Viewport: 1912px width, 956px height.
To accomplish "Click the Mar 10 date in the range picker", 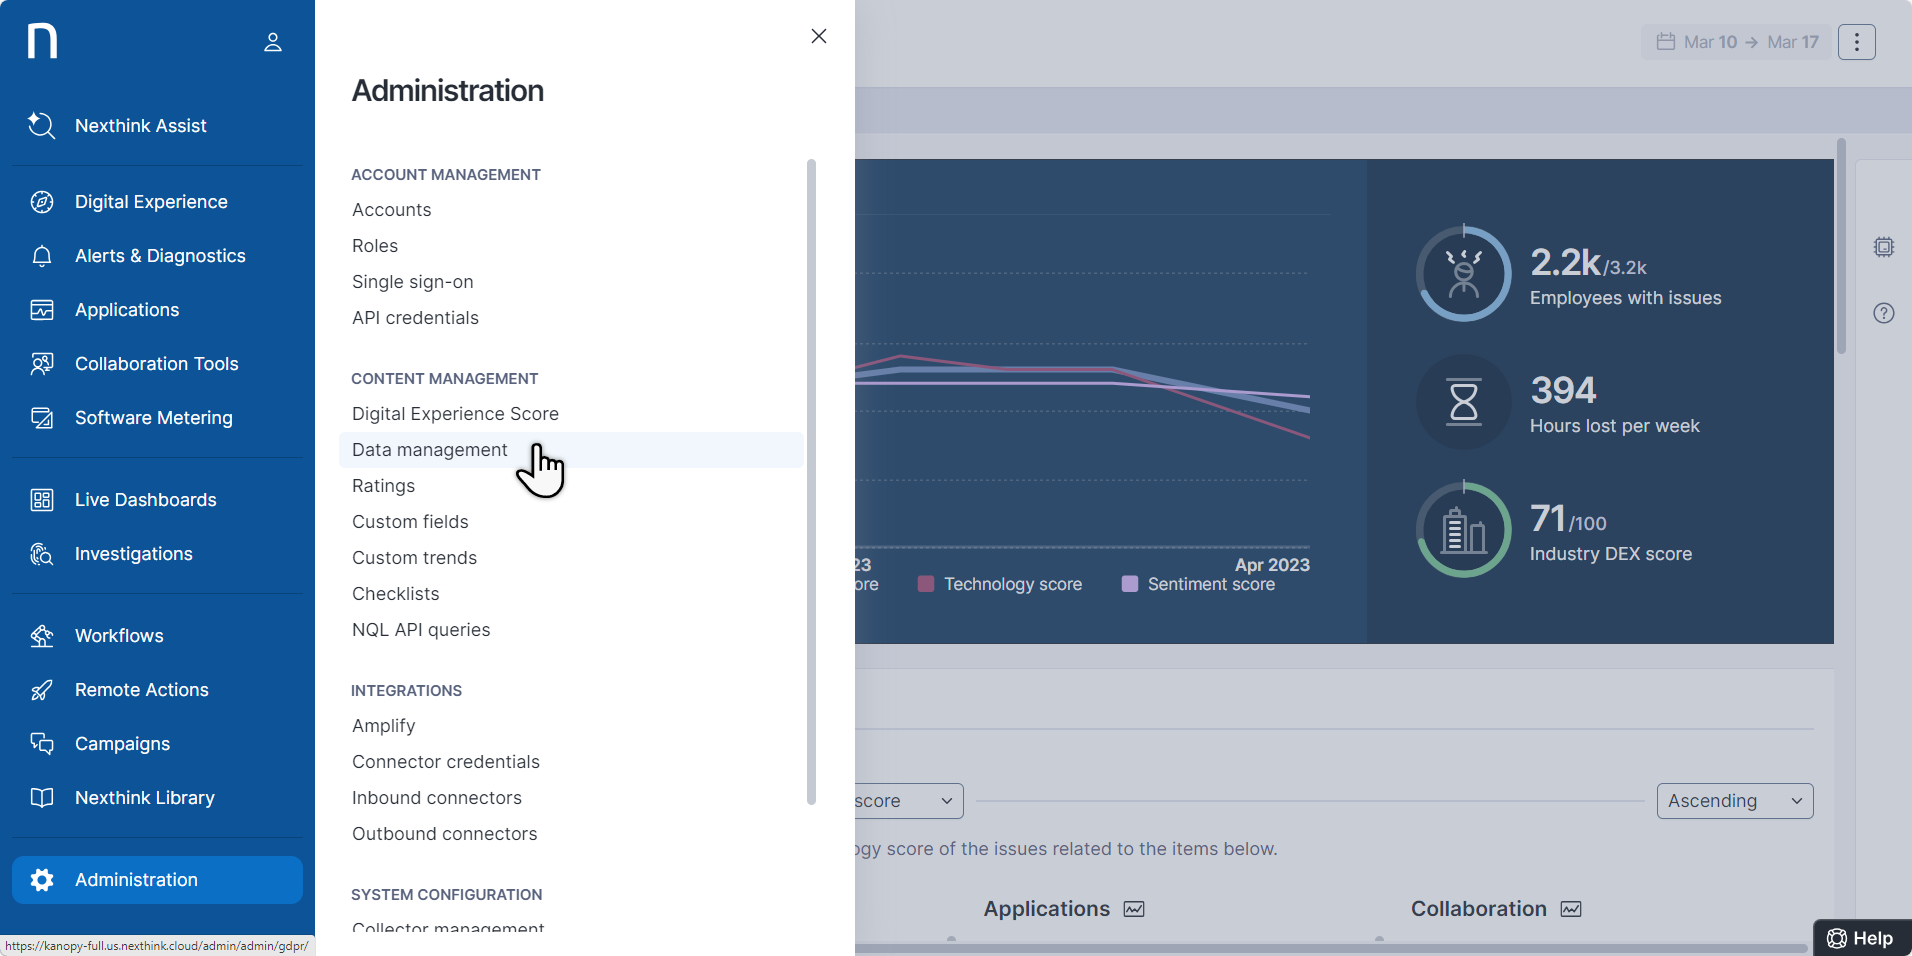I will (x=1709, y=41).
